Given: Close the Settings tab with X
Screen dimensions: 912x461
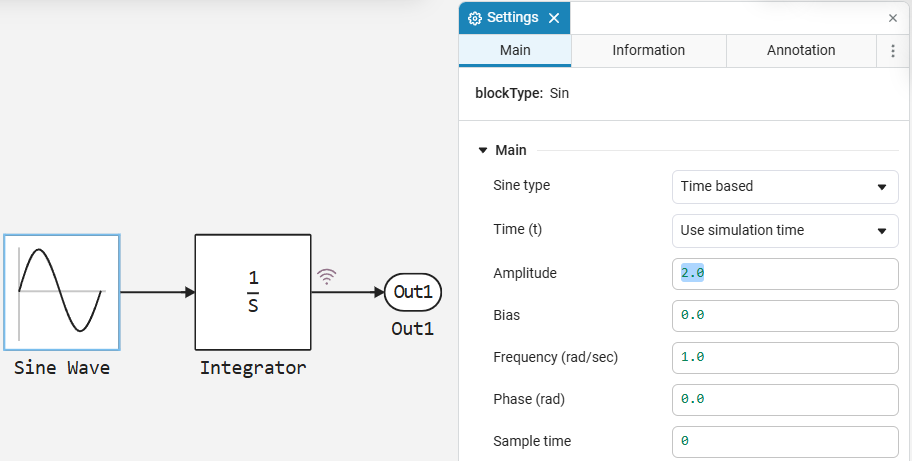Looking at the screenshot, I should tap(554, 18).
